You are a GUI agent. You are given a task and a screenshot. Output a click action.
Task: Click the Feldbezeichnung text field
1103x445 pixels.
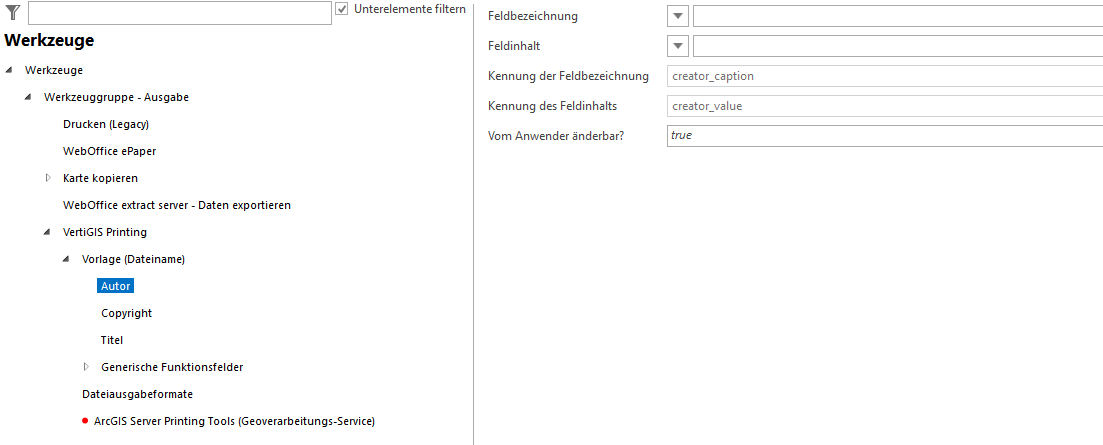[897, 16]
